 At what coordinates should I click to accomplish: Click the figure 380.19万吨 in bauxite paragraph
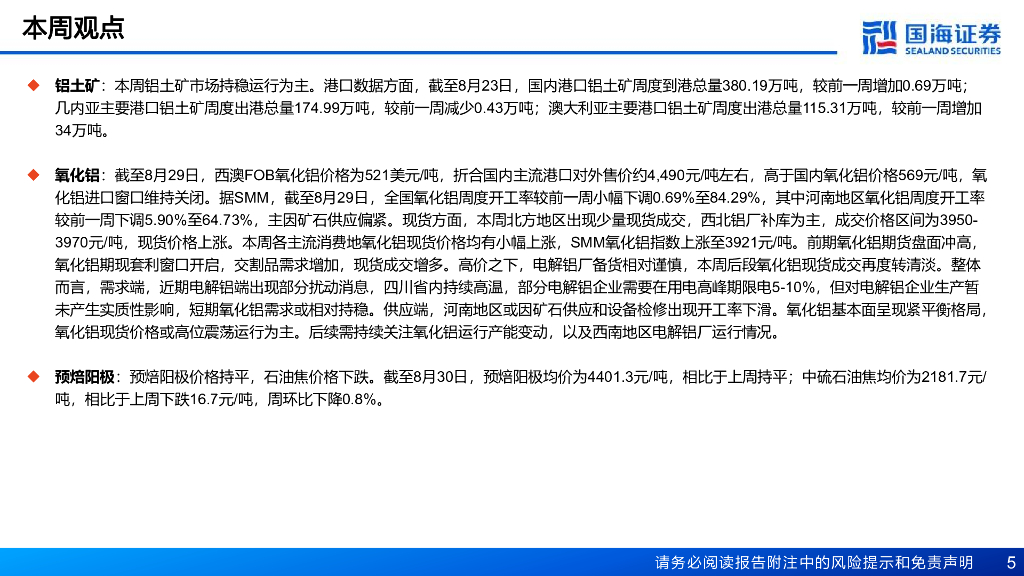click(x=760, y=86)
